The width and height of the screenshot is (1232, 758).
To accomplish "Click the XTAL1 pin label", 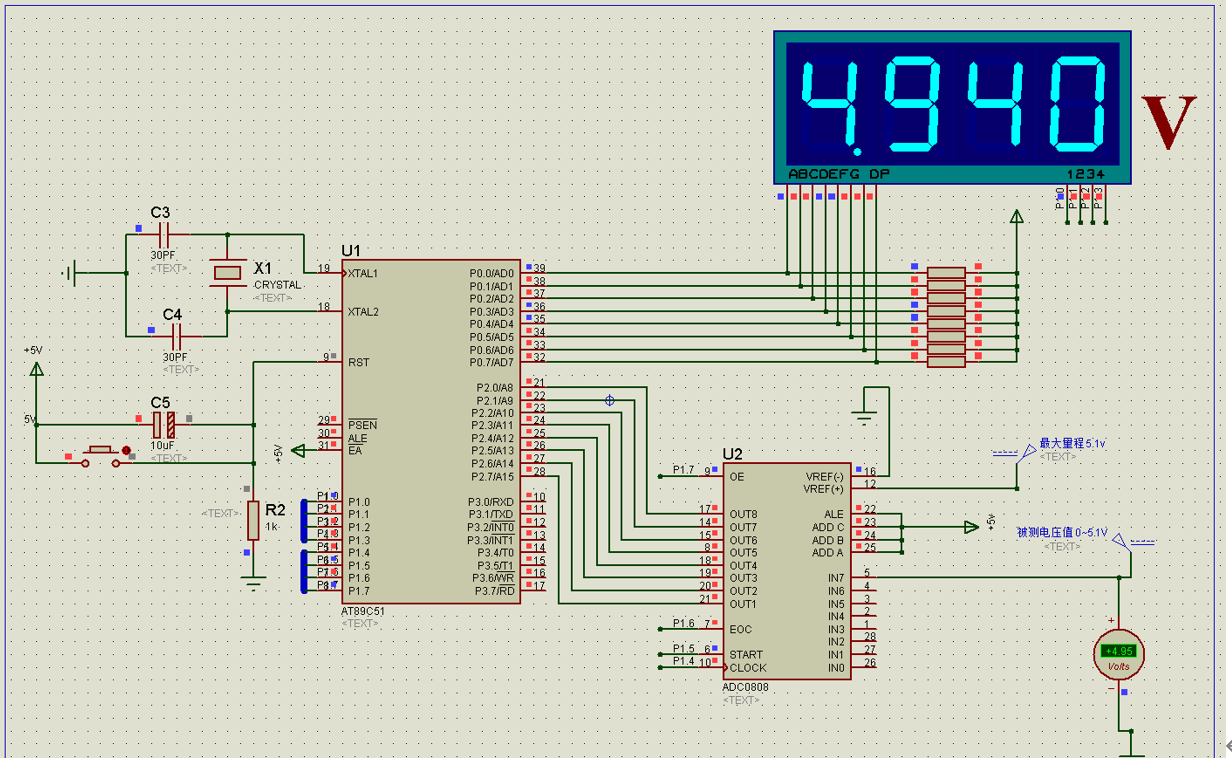I will (x=363, y=273).
